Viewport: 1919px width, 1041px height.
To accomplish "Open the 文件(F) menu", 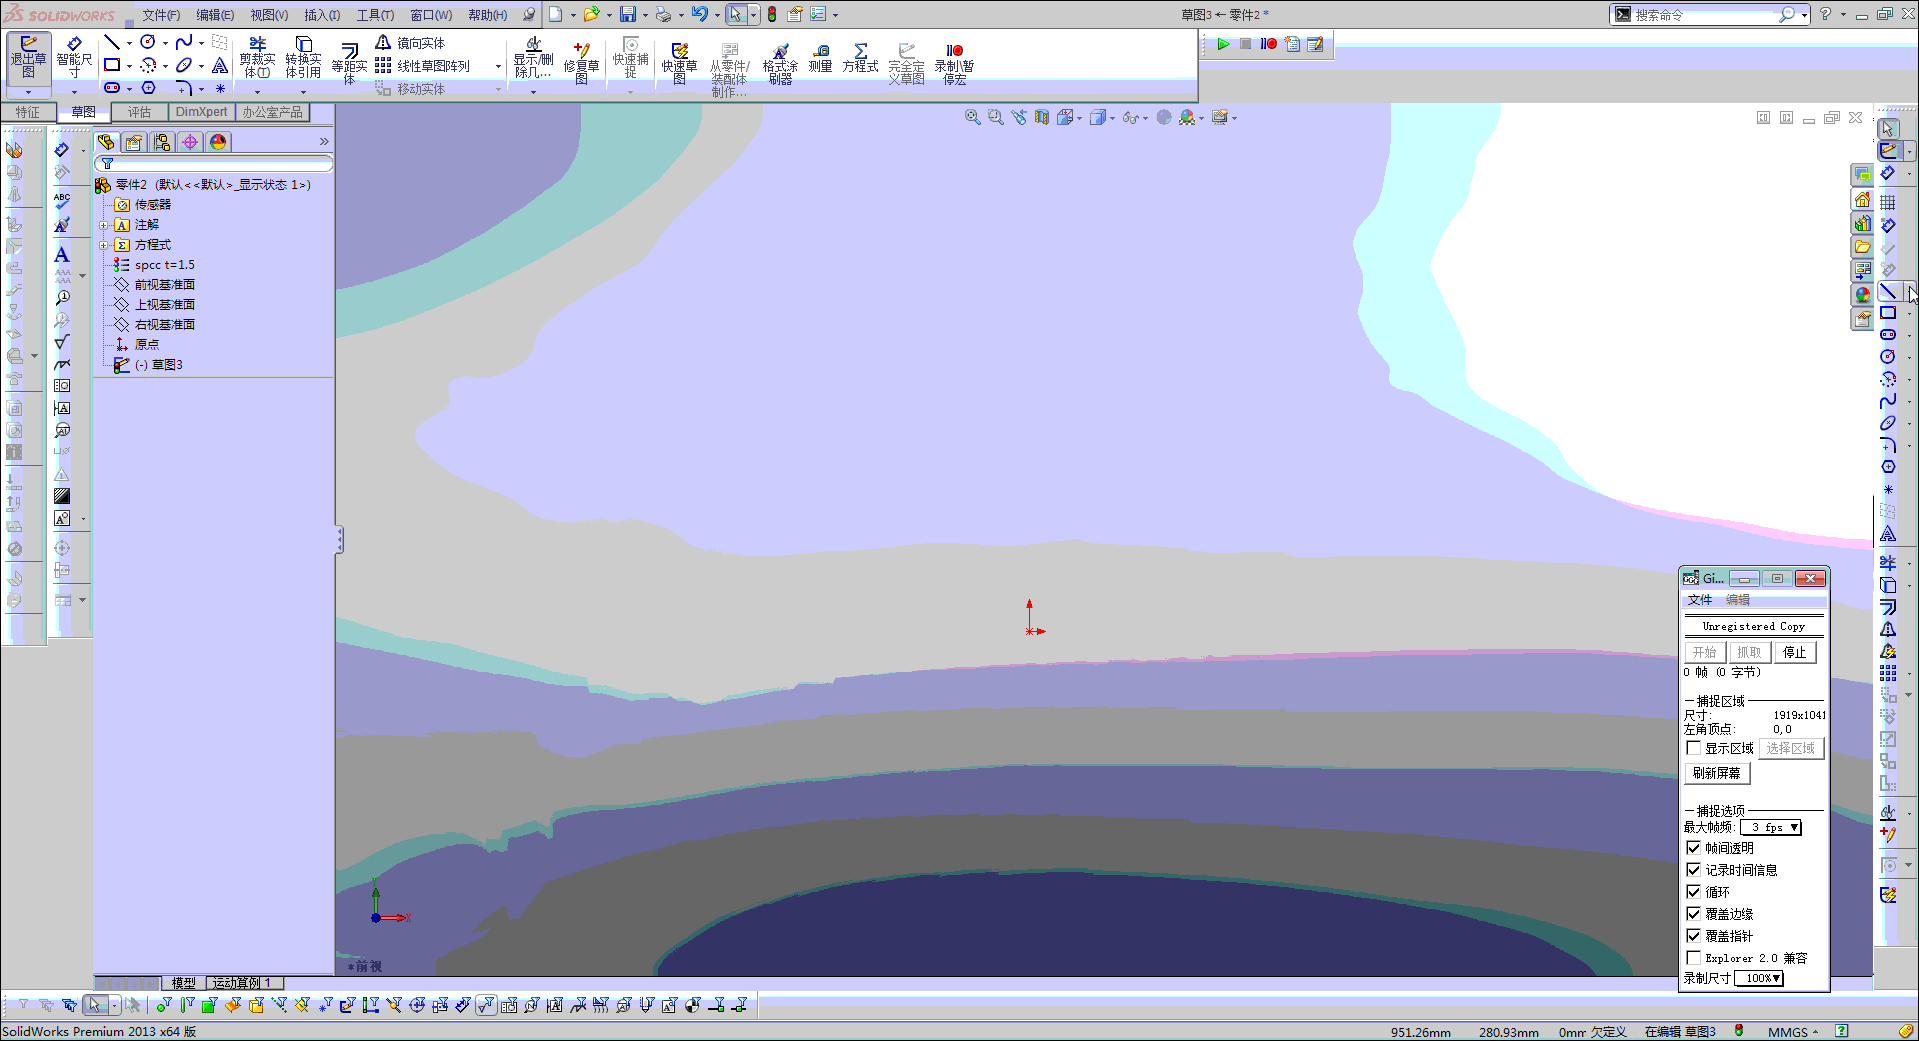I will 161,15.
